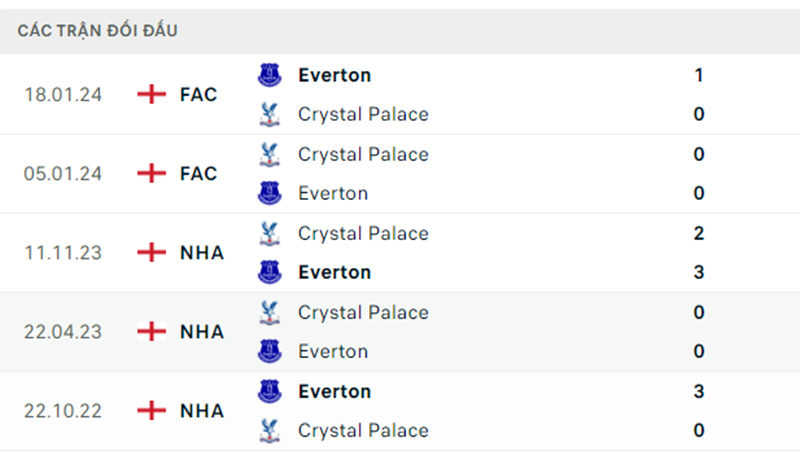The image size is (800, 455).
Task: Select Everton name in 11.11.23 match
Action: pyautogui.click(x=335, y=272)
